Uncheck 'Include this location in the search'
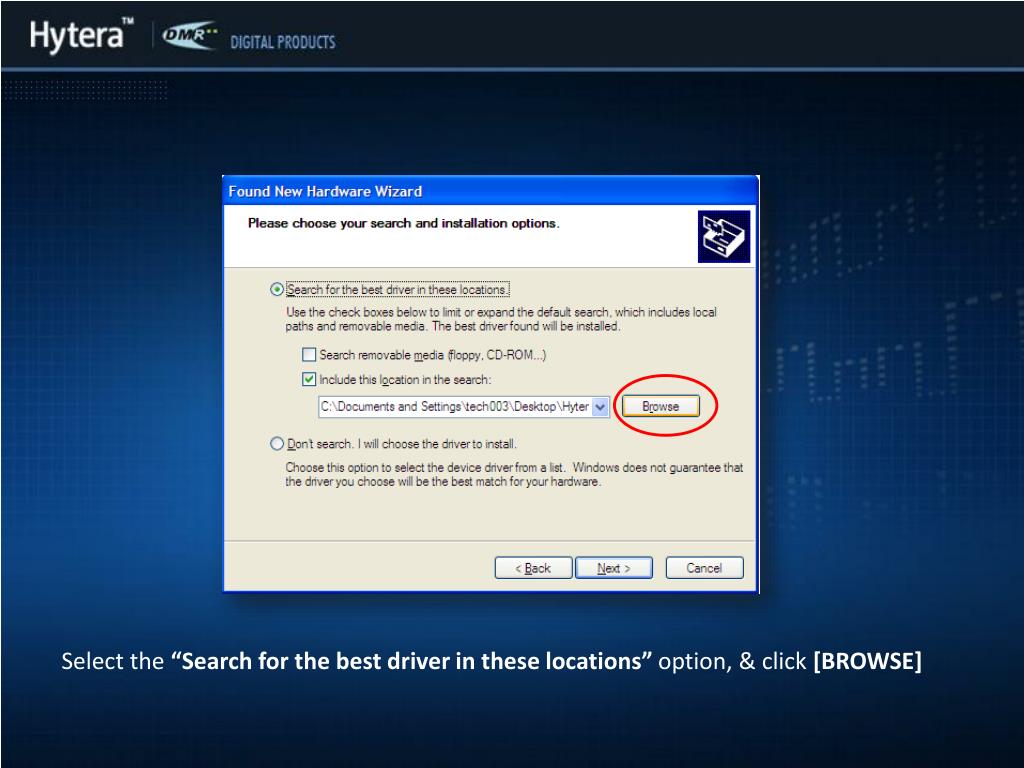Viewport: 1024px width, 768px height. (x=310, y=379)
